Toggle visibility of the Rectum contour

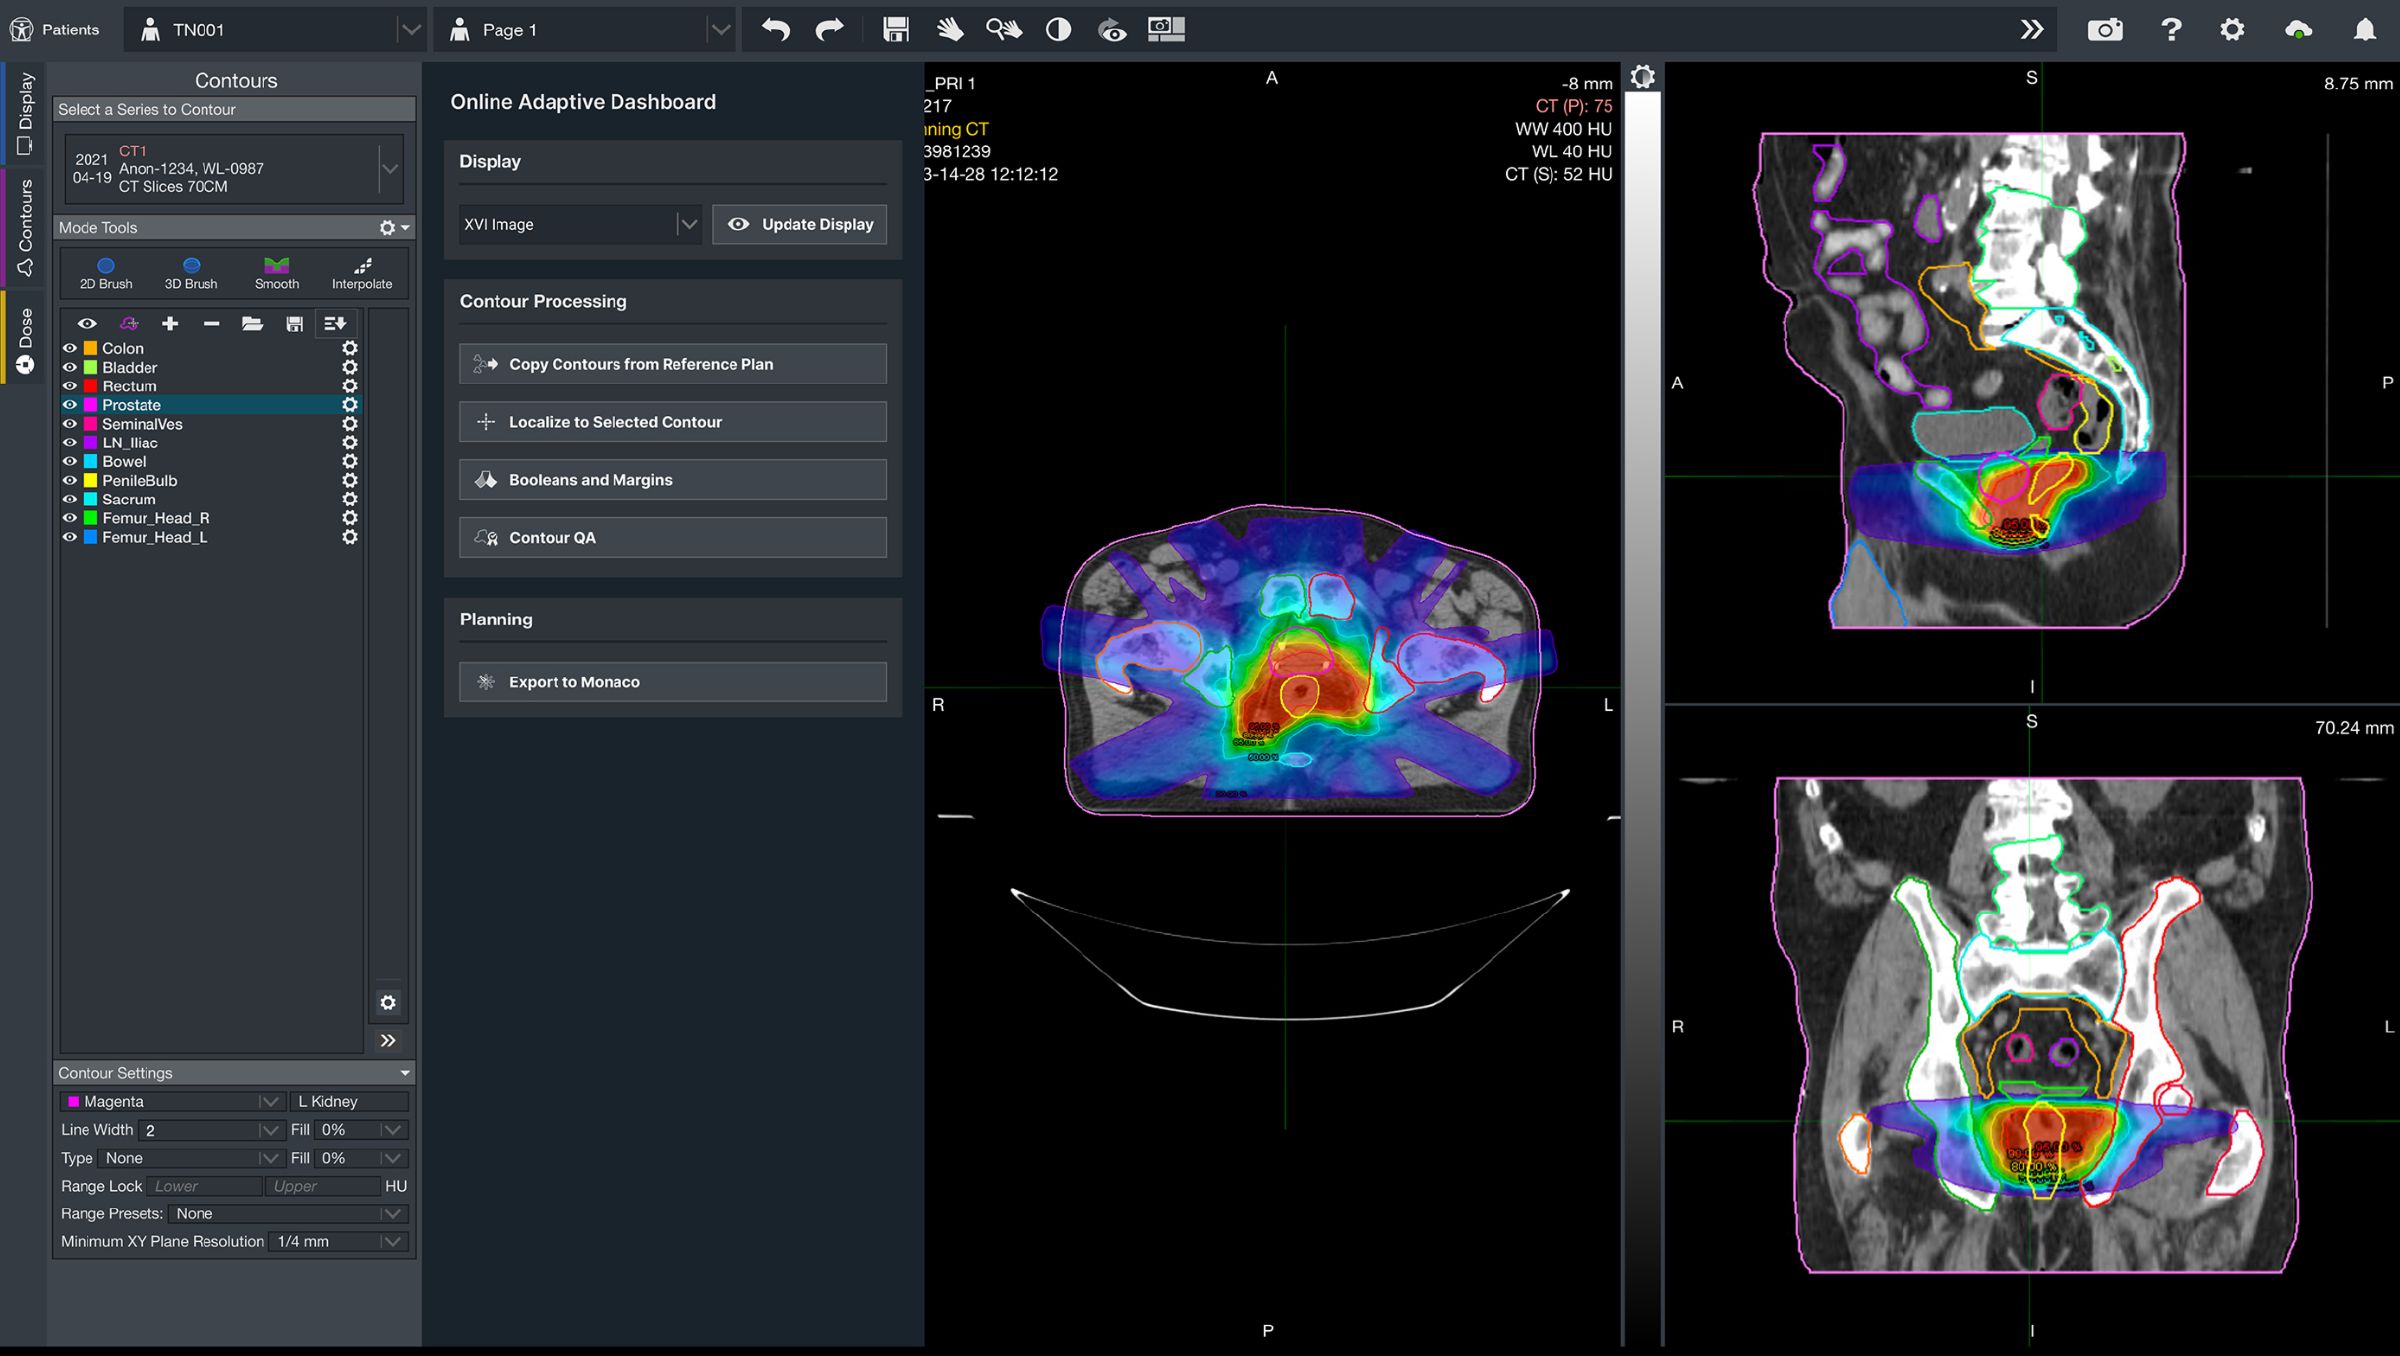69,386
